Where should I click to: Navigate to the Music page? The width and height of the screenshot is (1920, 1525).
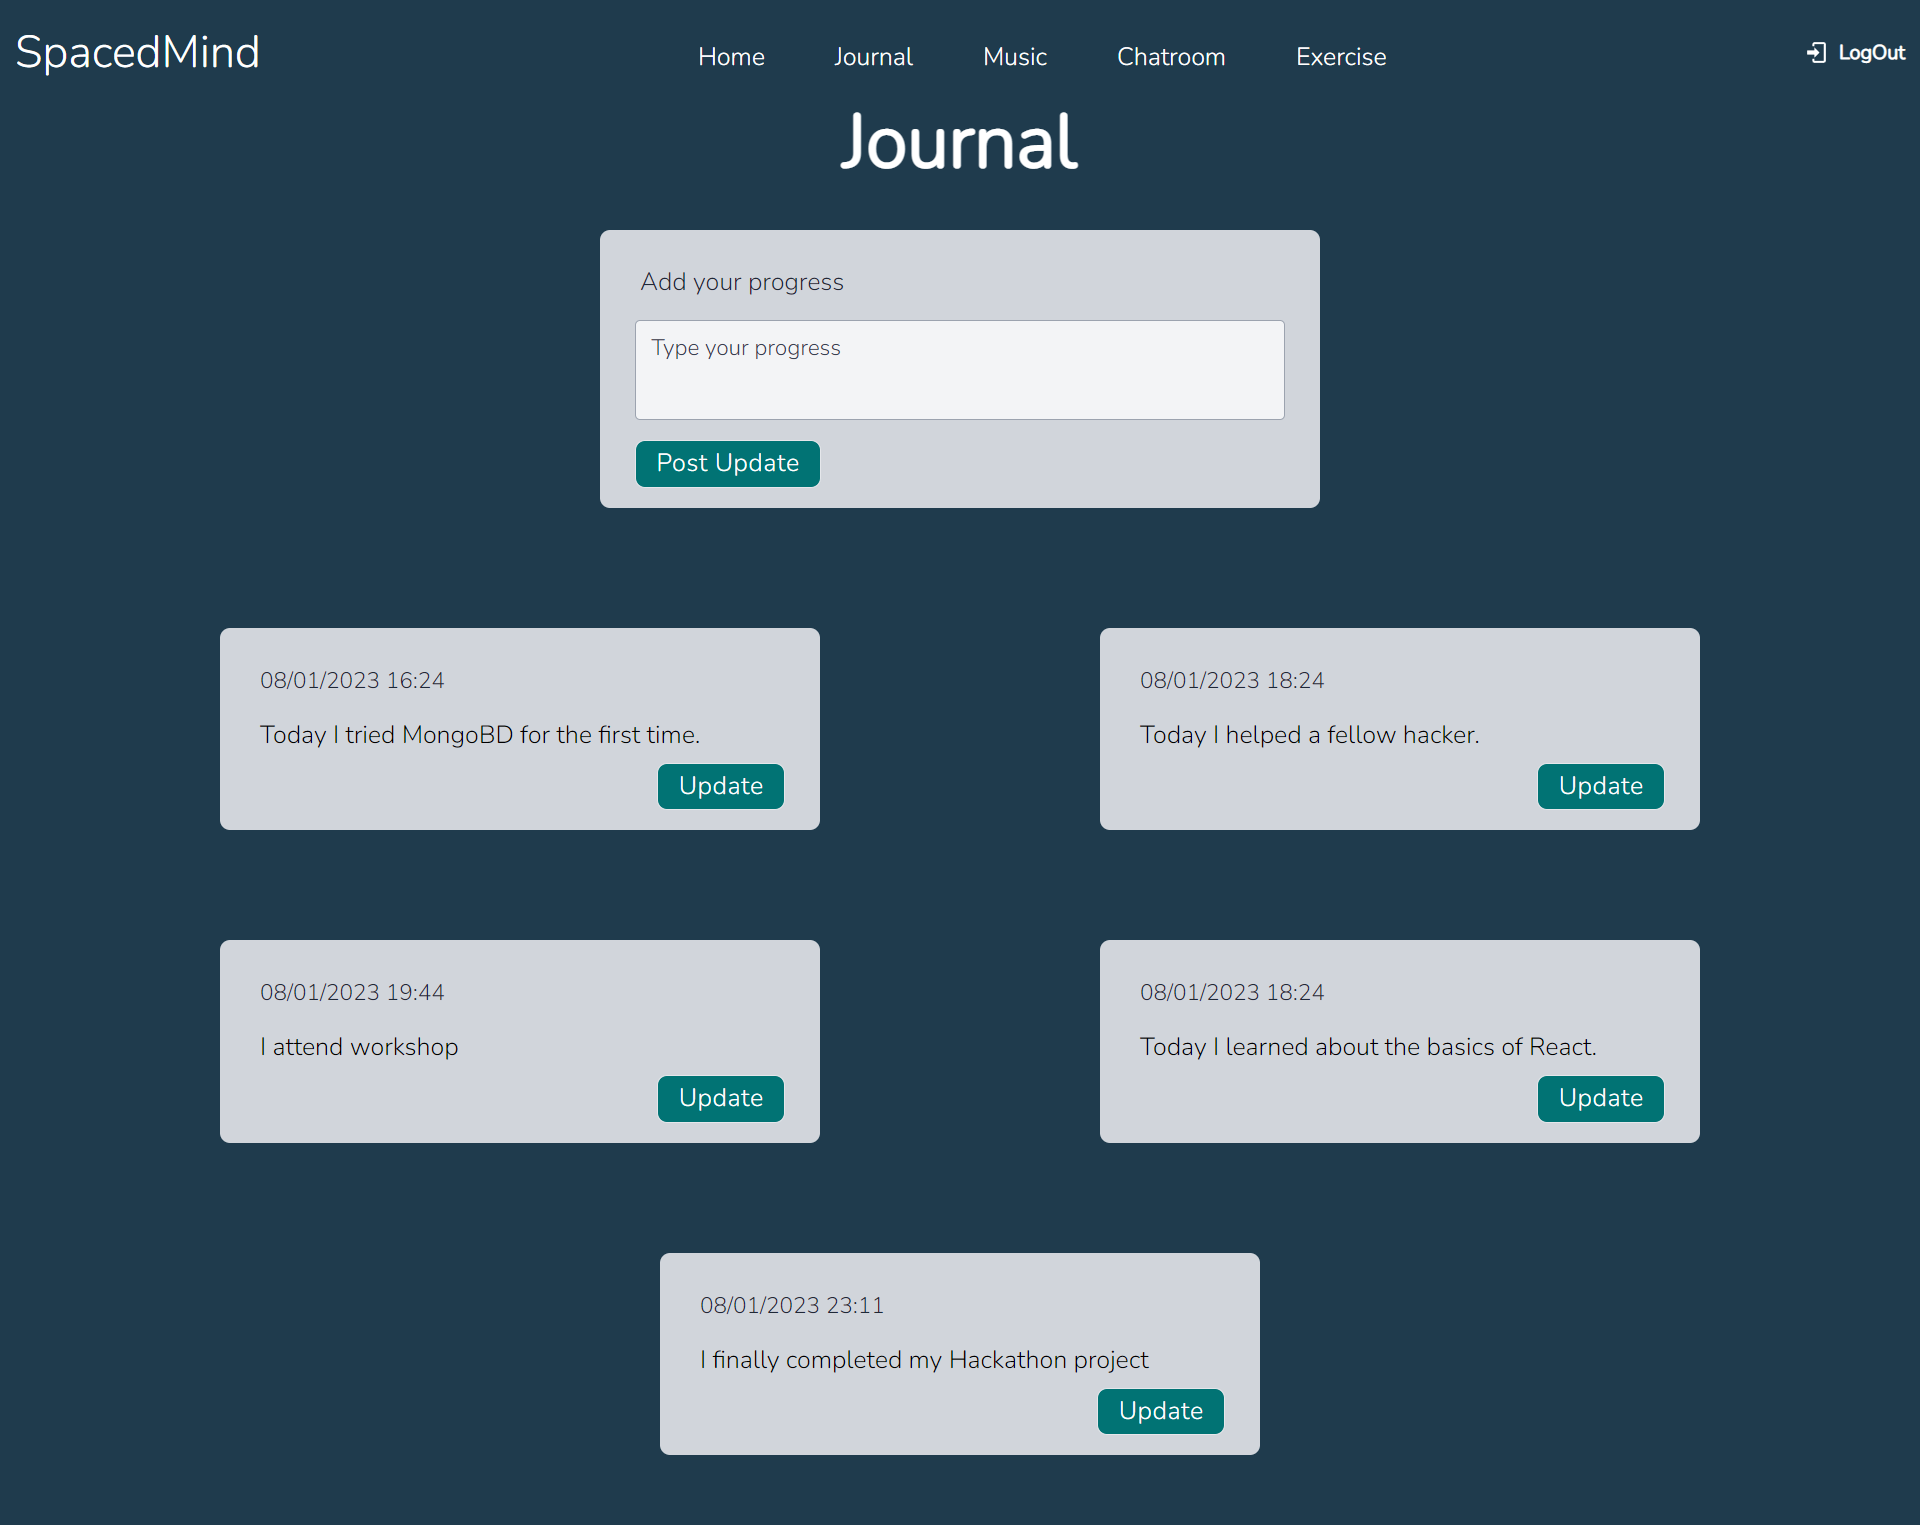click(x=1014, y=57)
